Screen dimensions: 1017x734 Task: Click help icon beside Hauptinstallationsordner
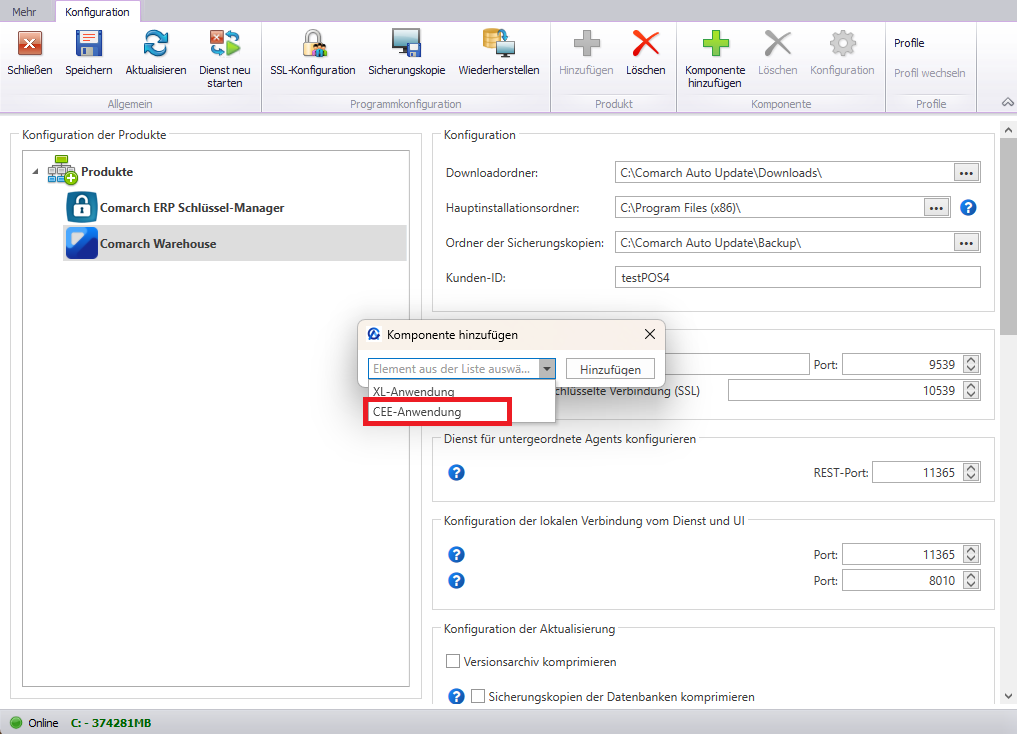[x=968, y=207]
